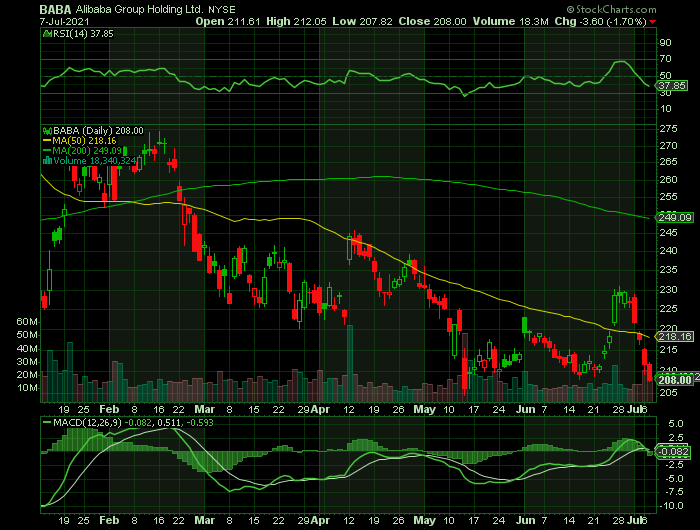This screenshot has height=530, width=700.
Task: Click the candlestick icon beside BABA (Daily)
Action: pyautogui.click(x=47, y=131)
